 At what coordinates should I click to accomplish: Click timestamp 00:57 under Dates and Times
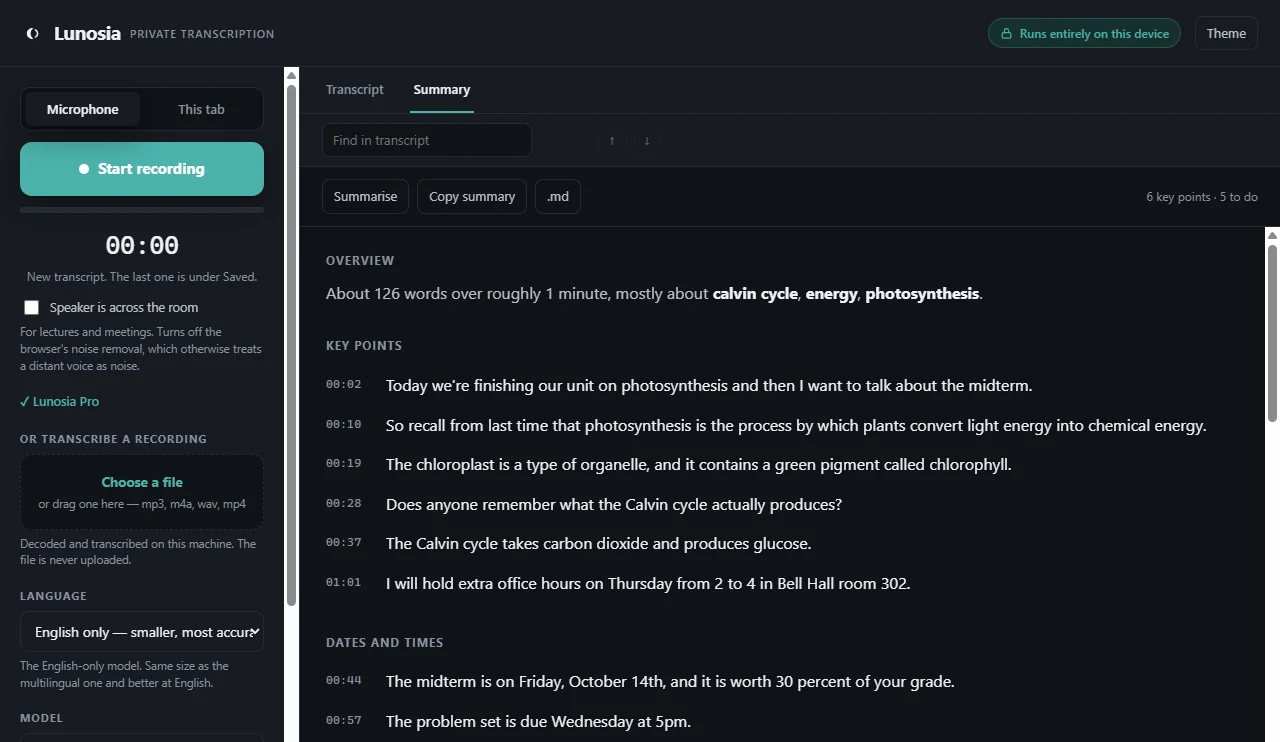click(343, 720)
